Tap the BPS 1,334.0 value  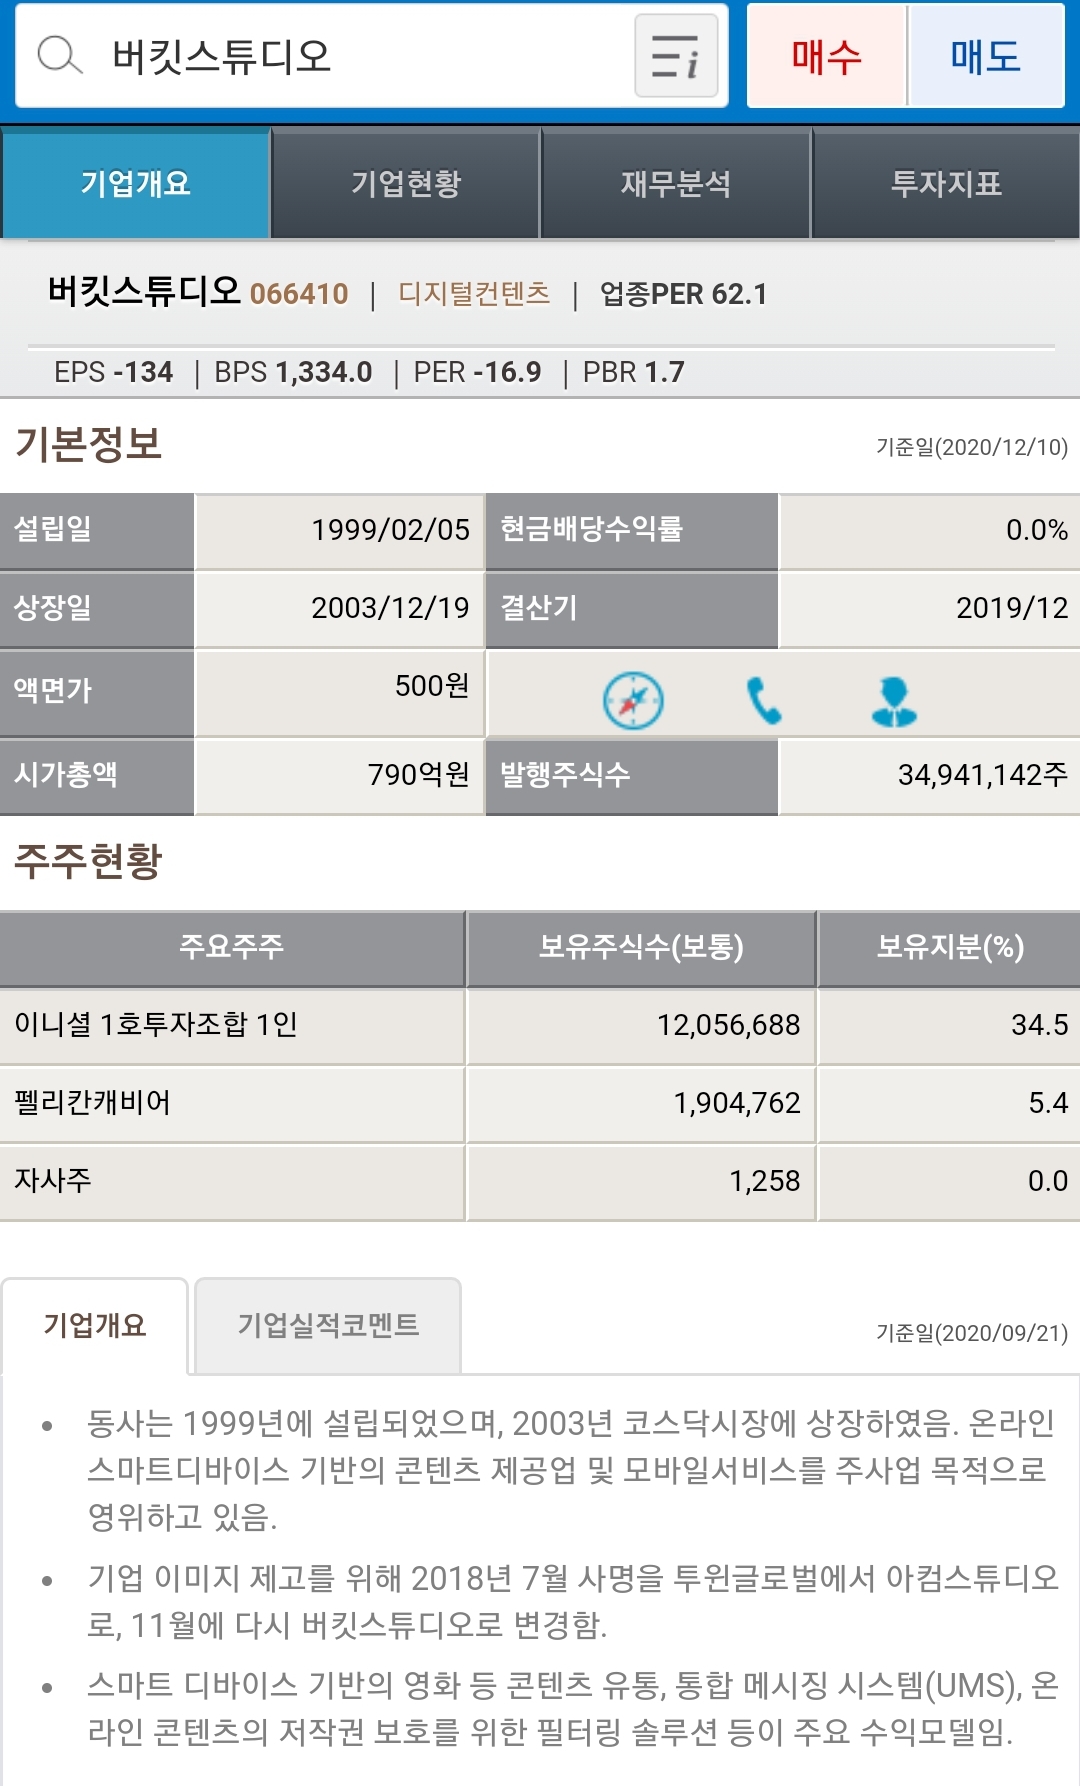pyautogui.click(x=293, y=372)
